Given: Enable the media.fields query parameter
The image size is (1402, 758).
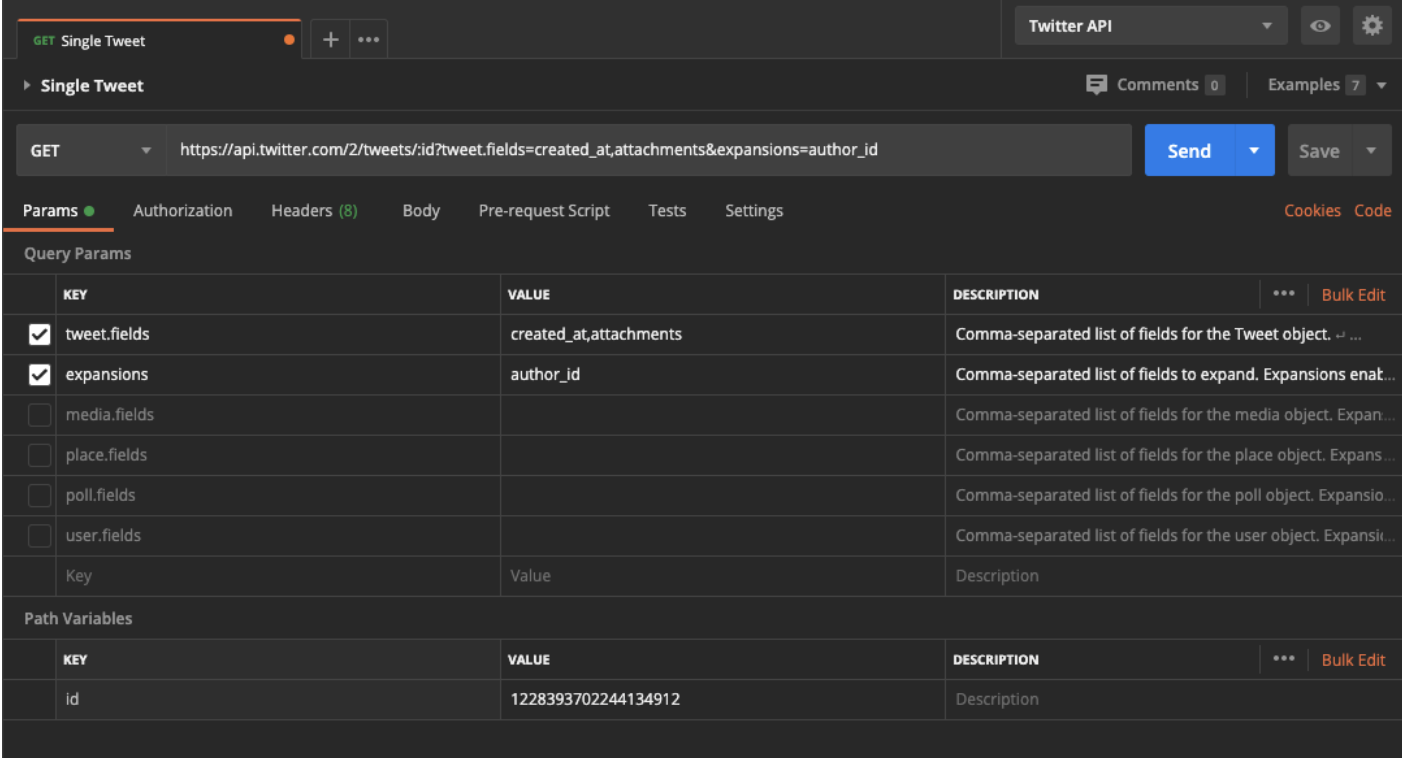Looking at the screenshot, I should pos(39,414).
